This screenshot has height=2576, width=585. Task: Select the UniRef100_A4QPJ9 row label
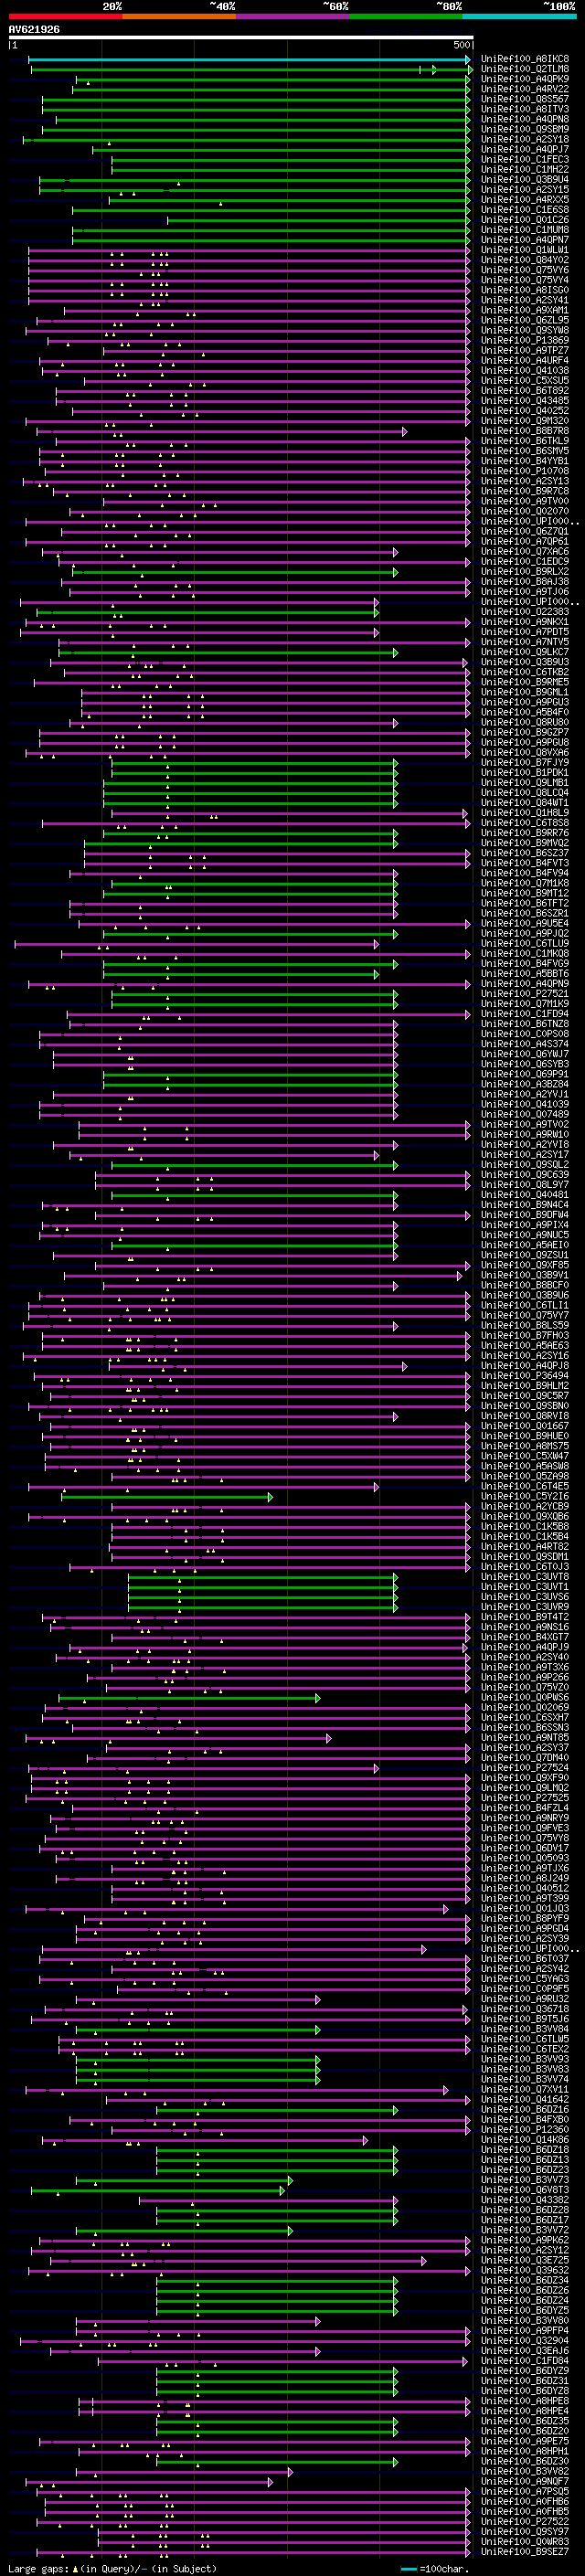(525, 1647)
